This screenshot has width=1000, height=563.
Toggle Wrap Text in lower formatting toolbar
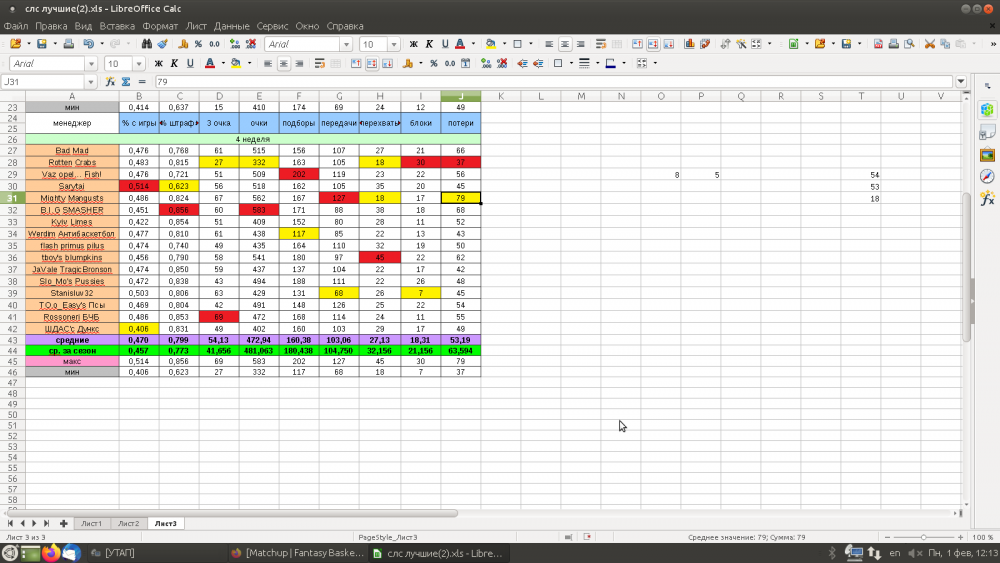(320, 63)
